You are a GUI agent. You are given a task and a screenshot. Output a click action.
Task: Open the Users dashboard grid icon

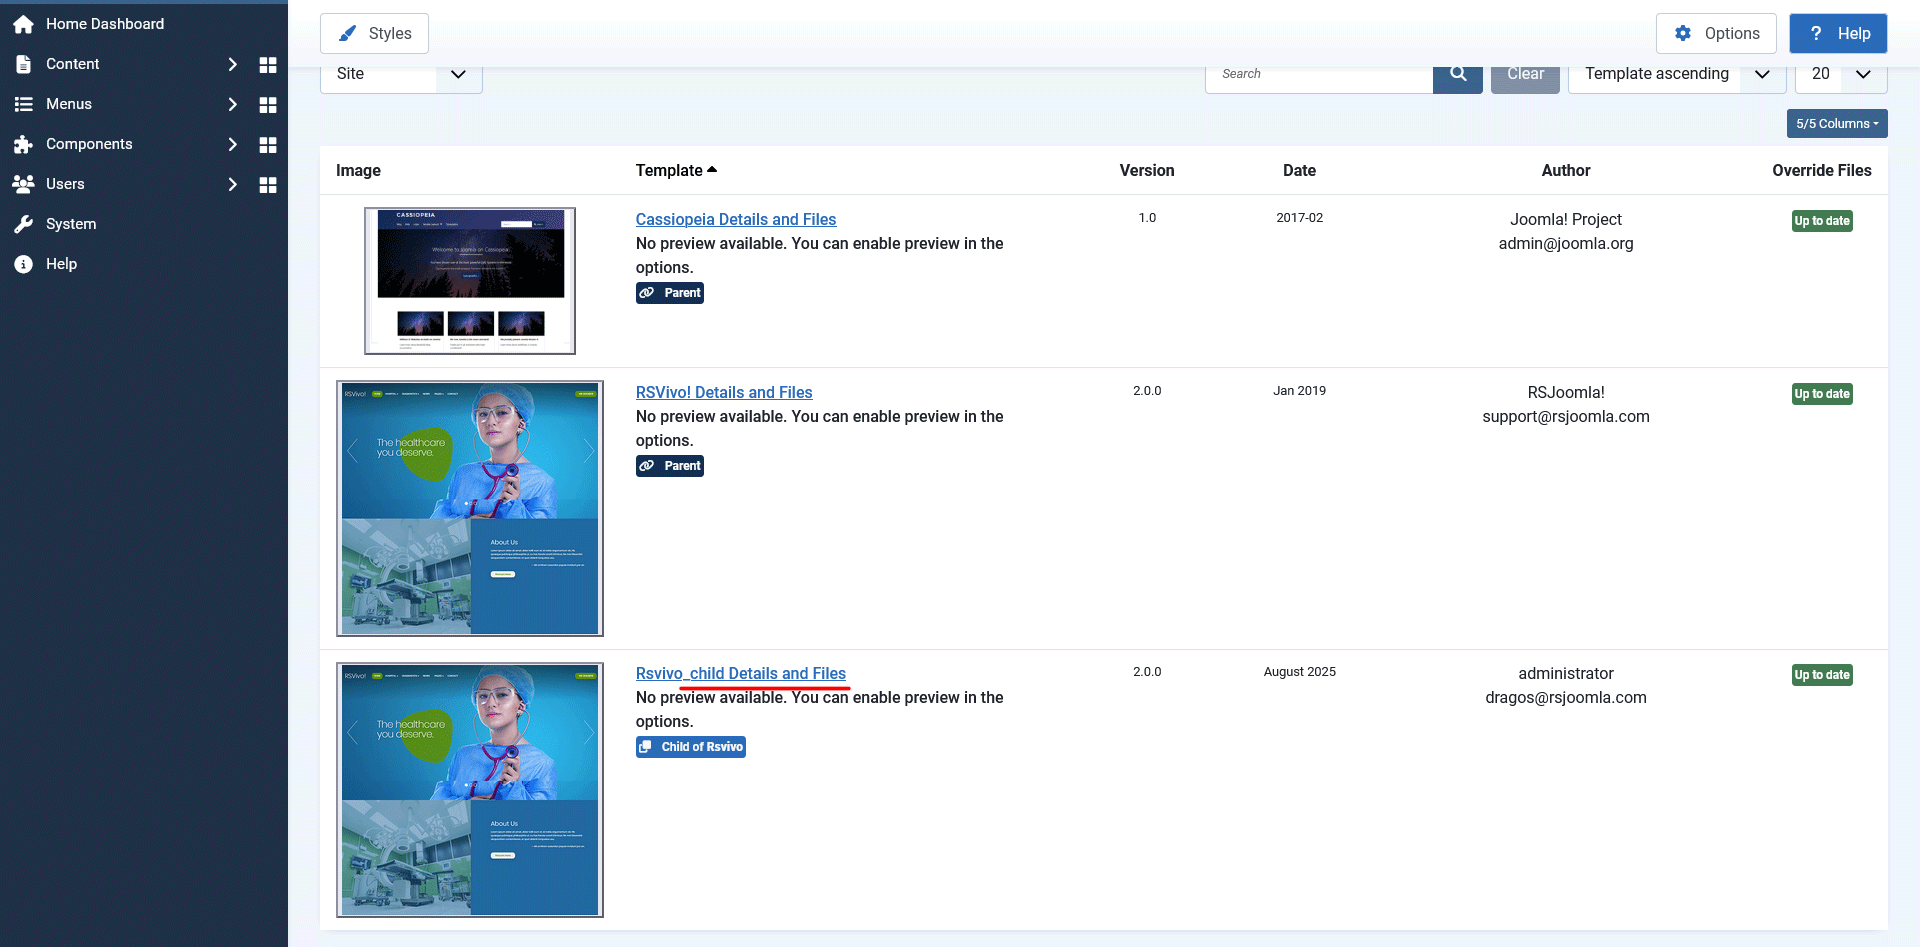267,184
